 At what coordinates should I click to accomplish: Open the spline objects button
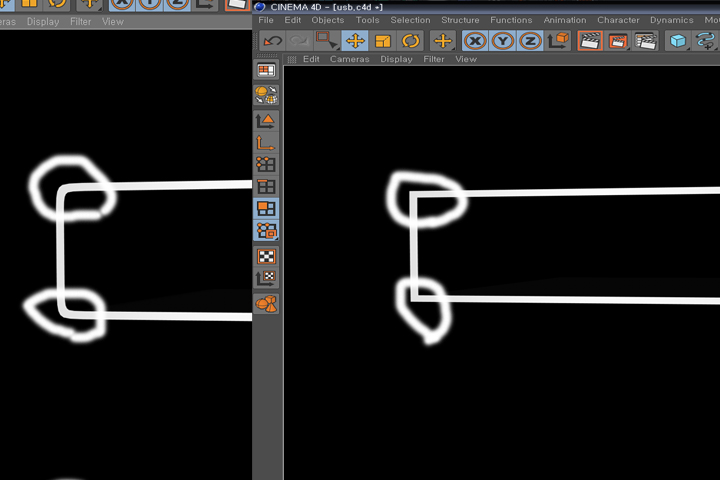click(705, 41)
